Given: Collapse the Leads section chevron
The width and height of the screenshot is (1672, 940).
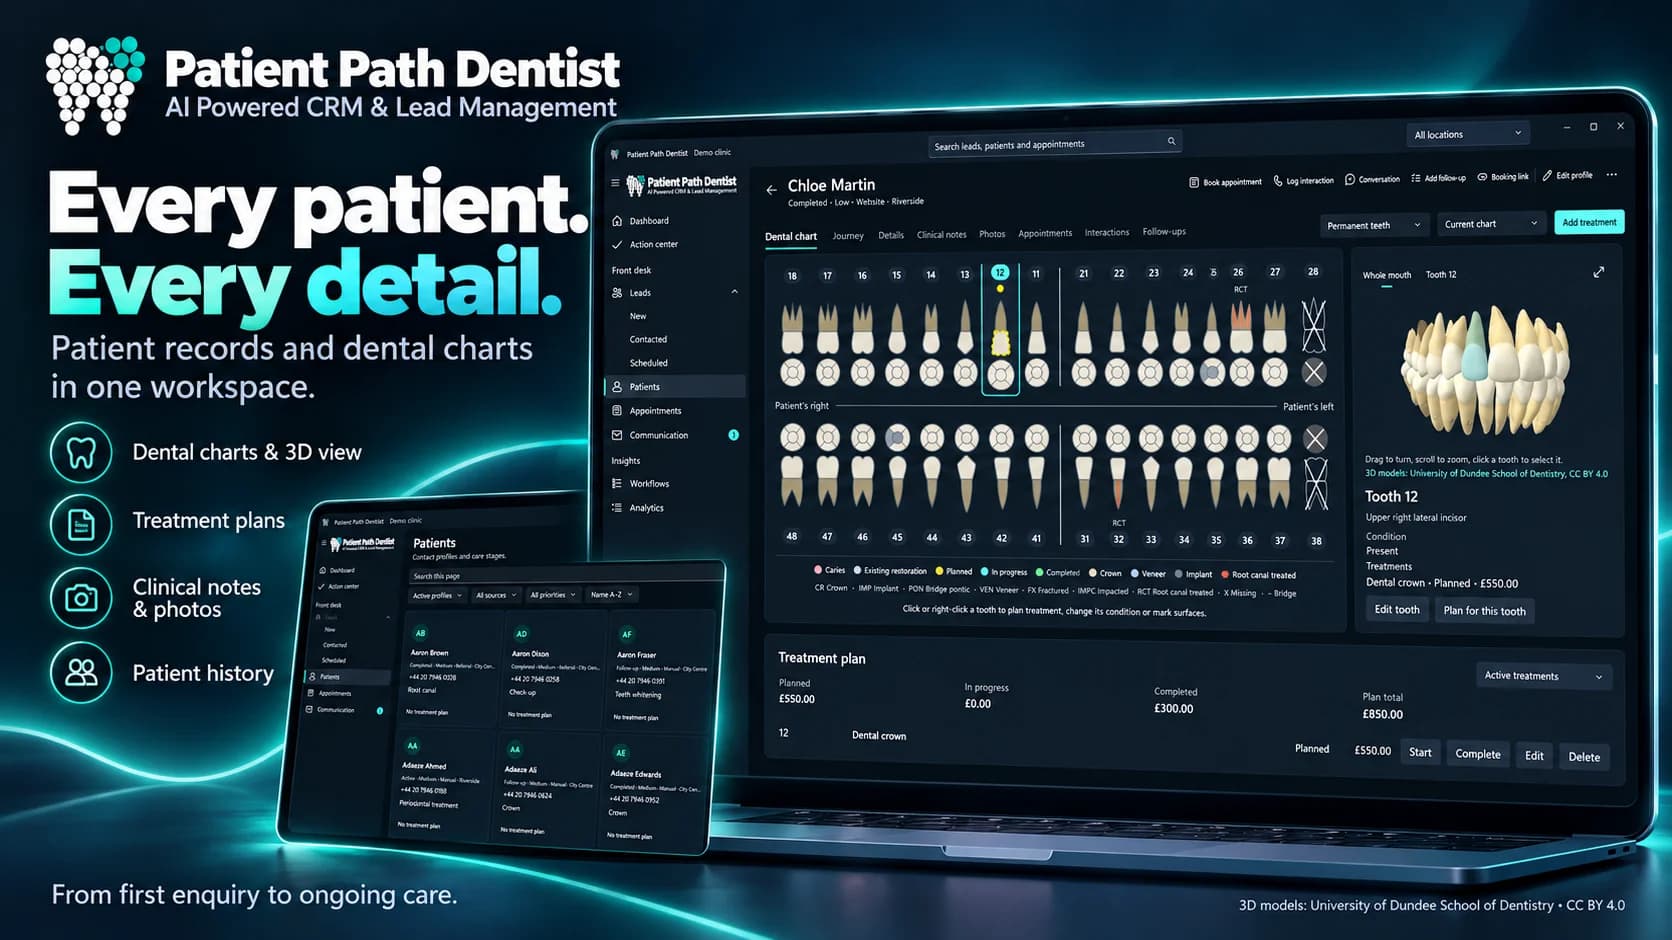Looking at the screenshot, I should pyautogui.click(x=735, y=292).
